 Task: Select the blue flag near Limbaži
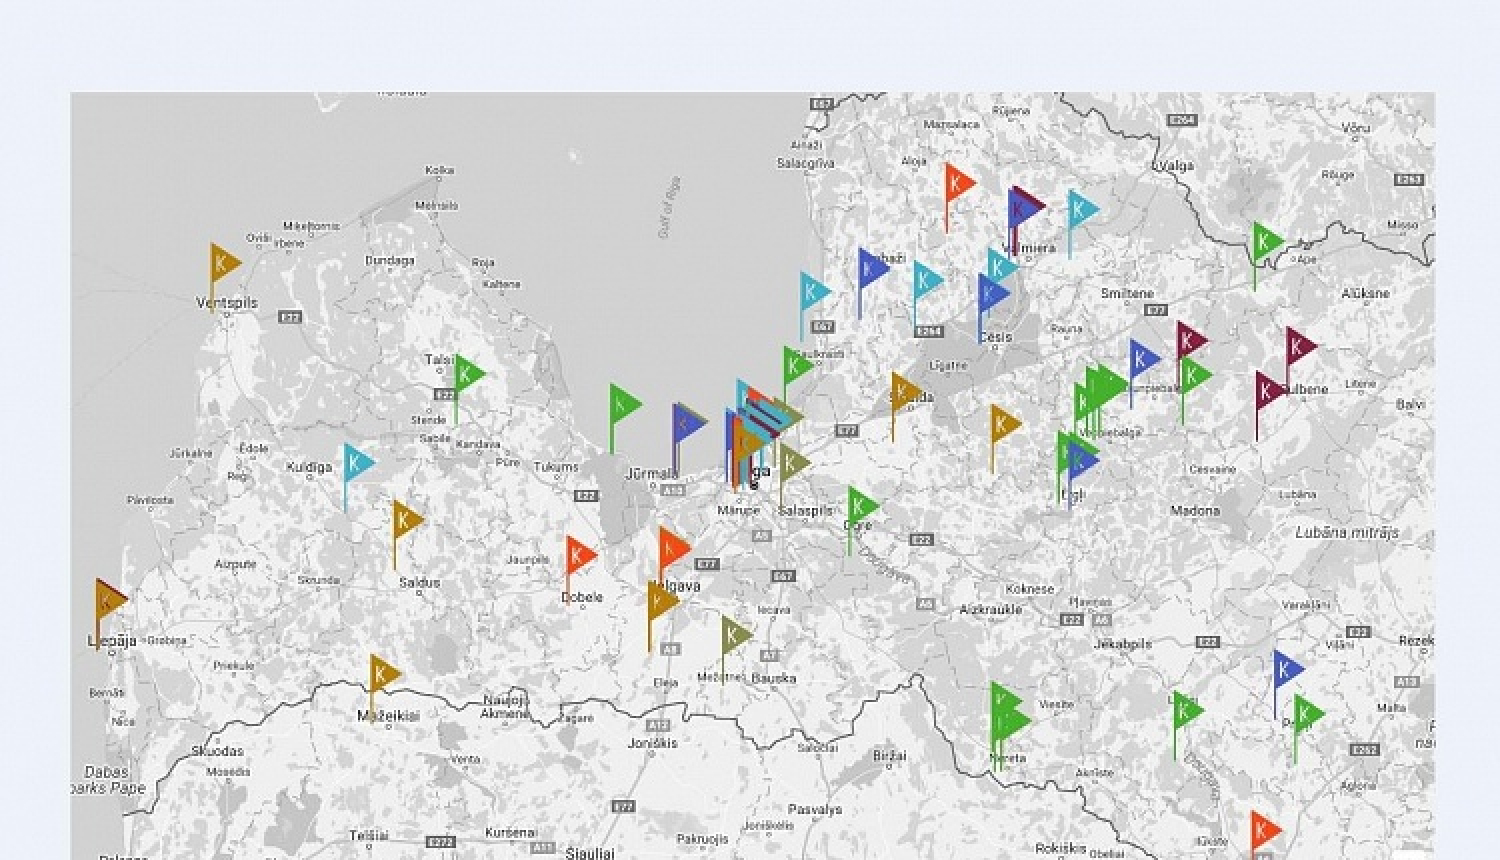(x=870, y=269)
